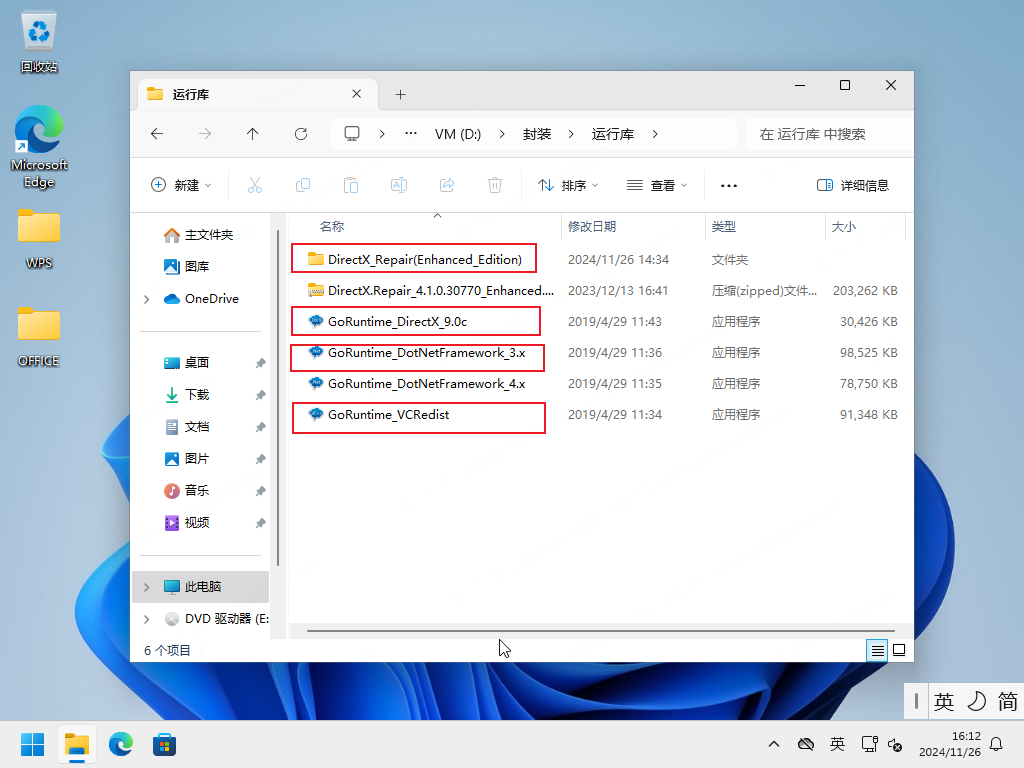Click chevron after 运行库 in address bar
This screenshot has width=1024, height=768.
click(655, 134)
